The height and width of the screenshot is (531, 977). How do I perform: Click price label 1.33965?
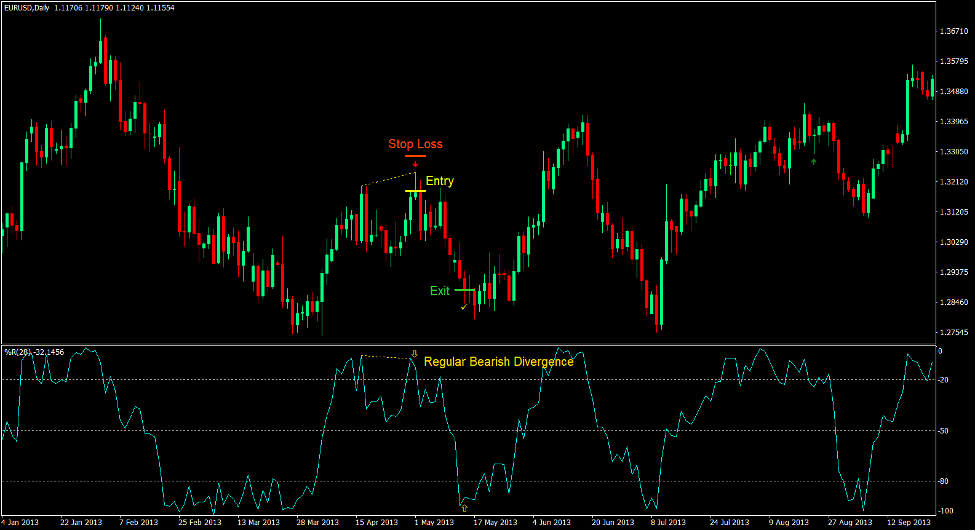click(954, 121)
